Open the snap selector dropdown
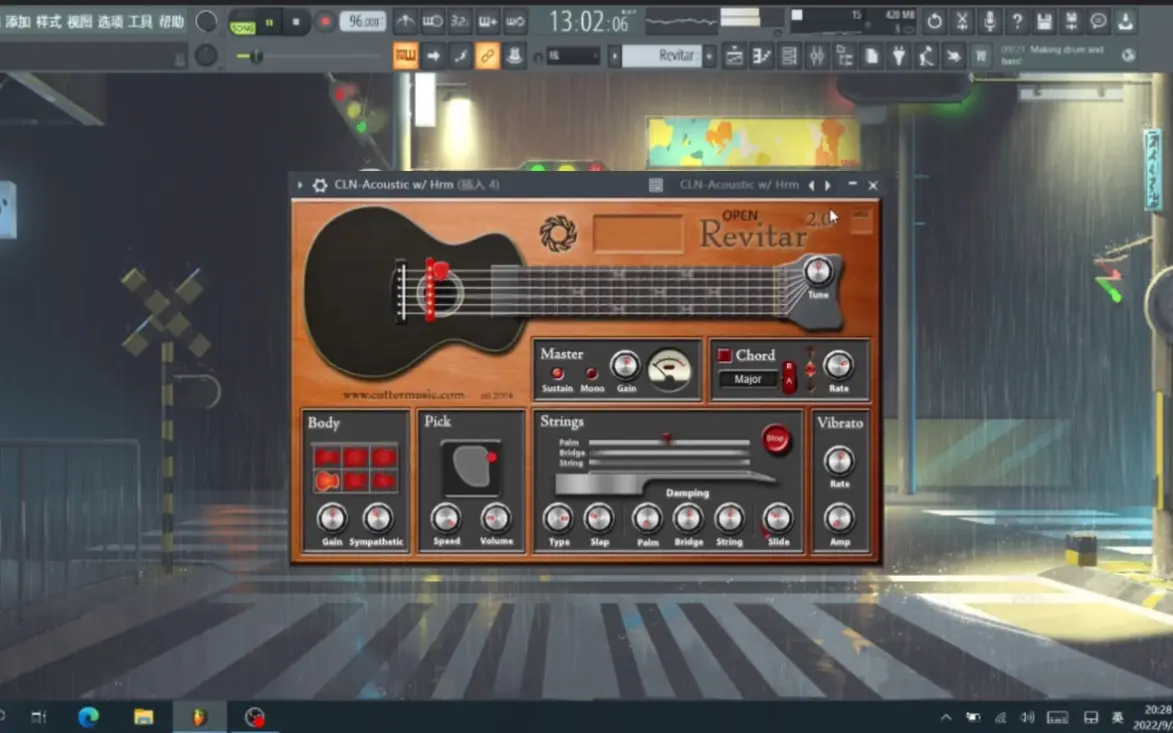Viewport: 1173px width, 733px height. pos(573,56)
